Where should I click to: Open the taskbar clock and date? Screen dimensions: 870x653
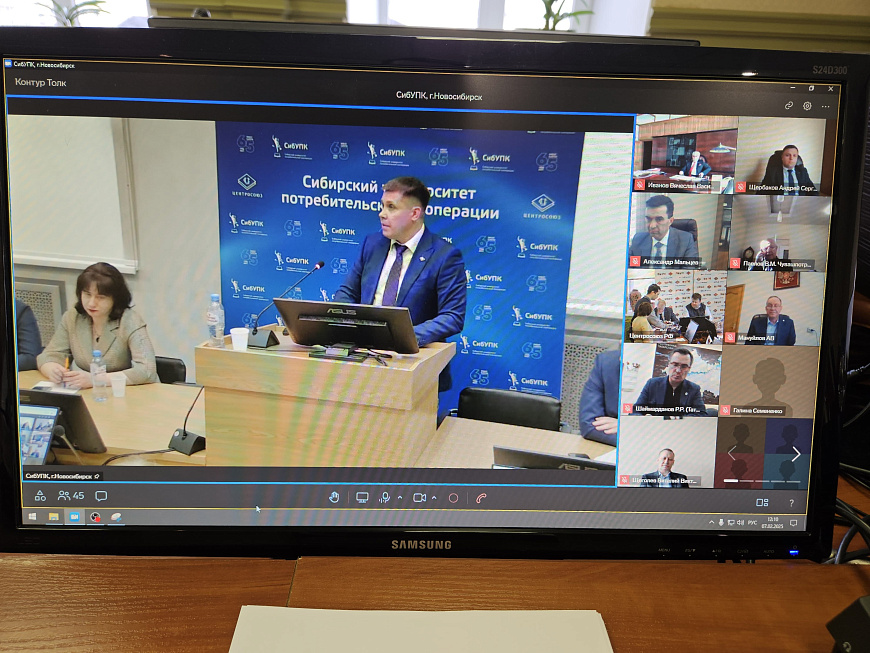tap(772, 523)
